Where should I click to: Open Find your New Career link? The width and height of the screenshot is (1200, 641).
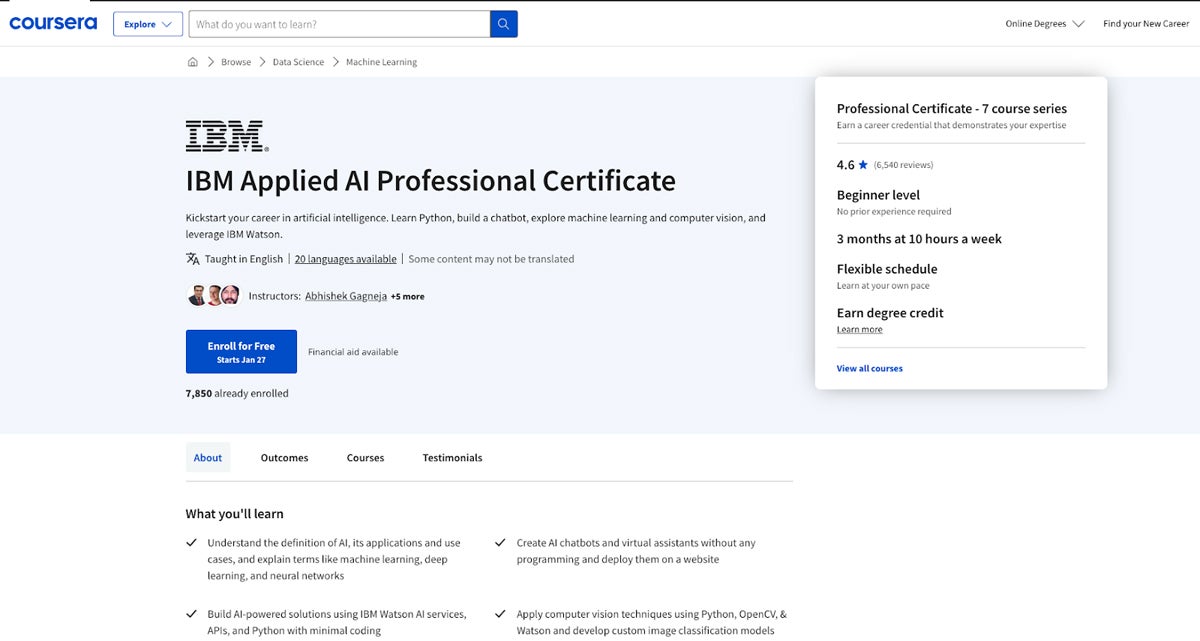point(1146,24)
